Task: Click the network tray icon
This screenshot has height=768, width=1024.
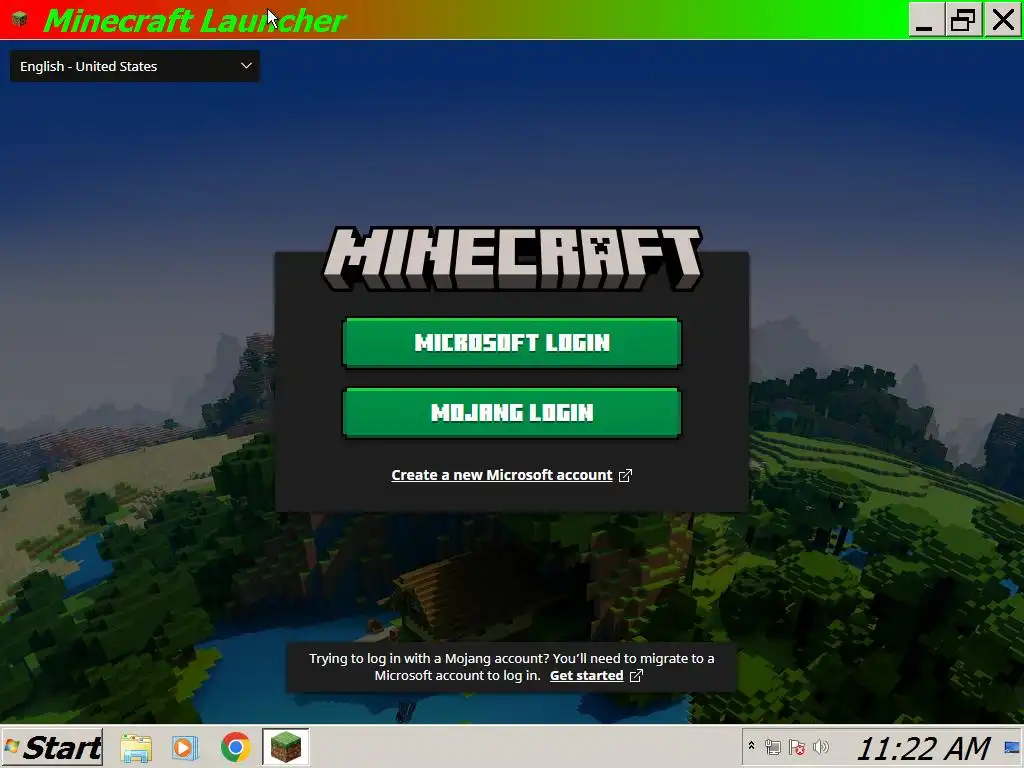Action: (773, 747)
